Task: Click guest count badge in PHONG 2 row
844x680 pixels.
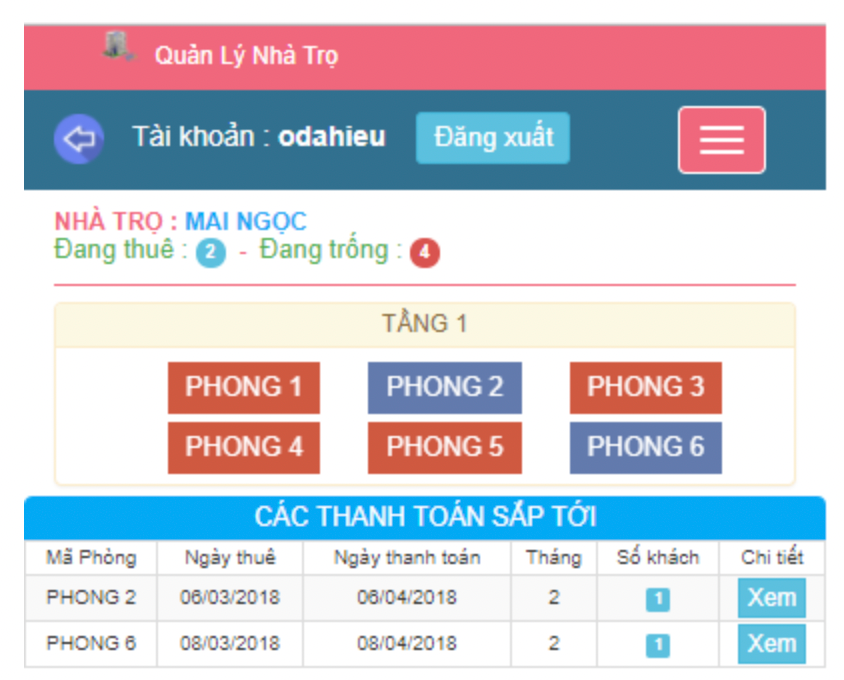Action: click(x=658, y=599)
